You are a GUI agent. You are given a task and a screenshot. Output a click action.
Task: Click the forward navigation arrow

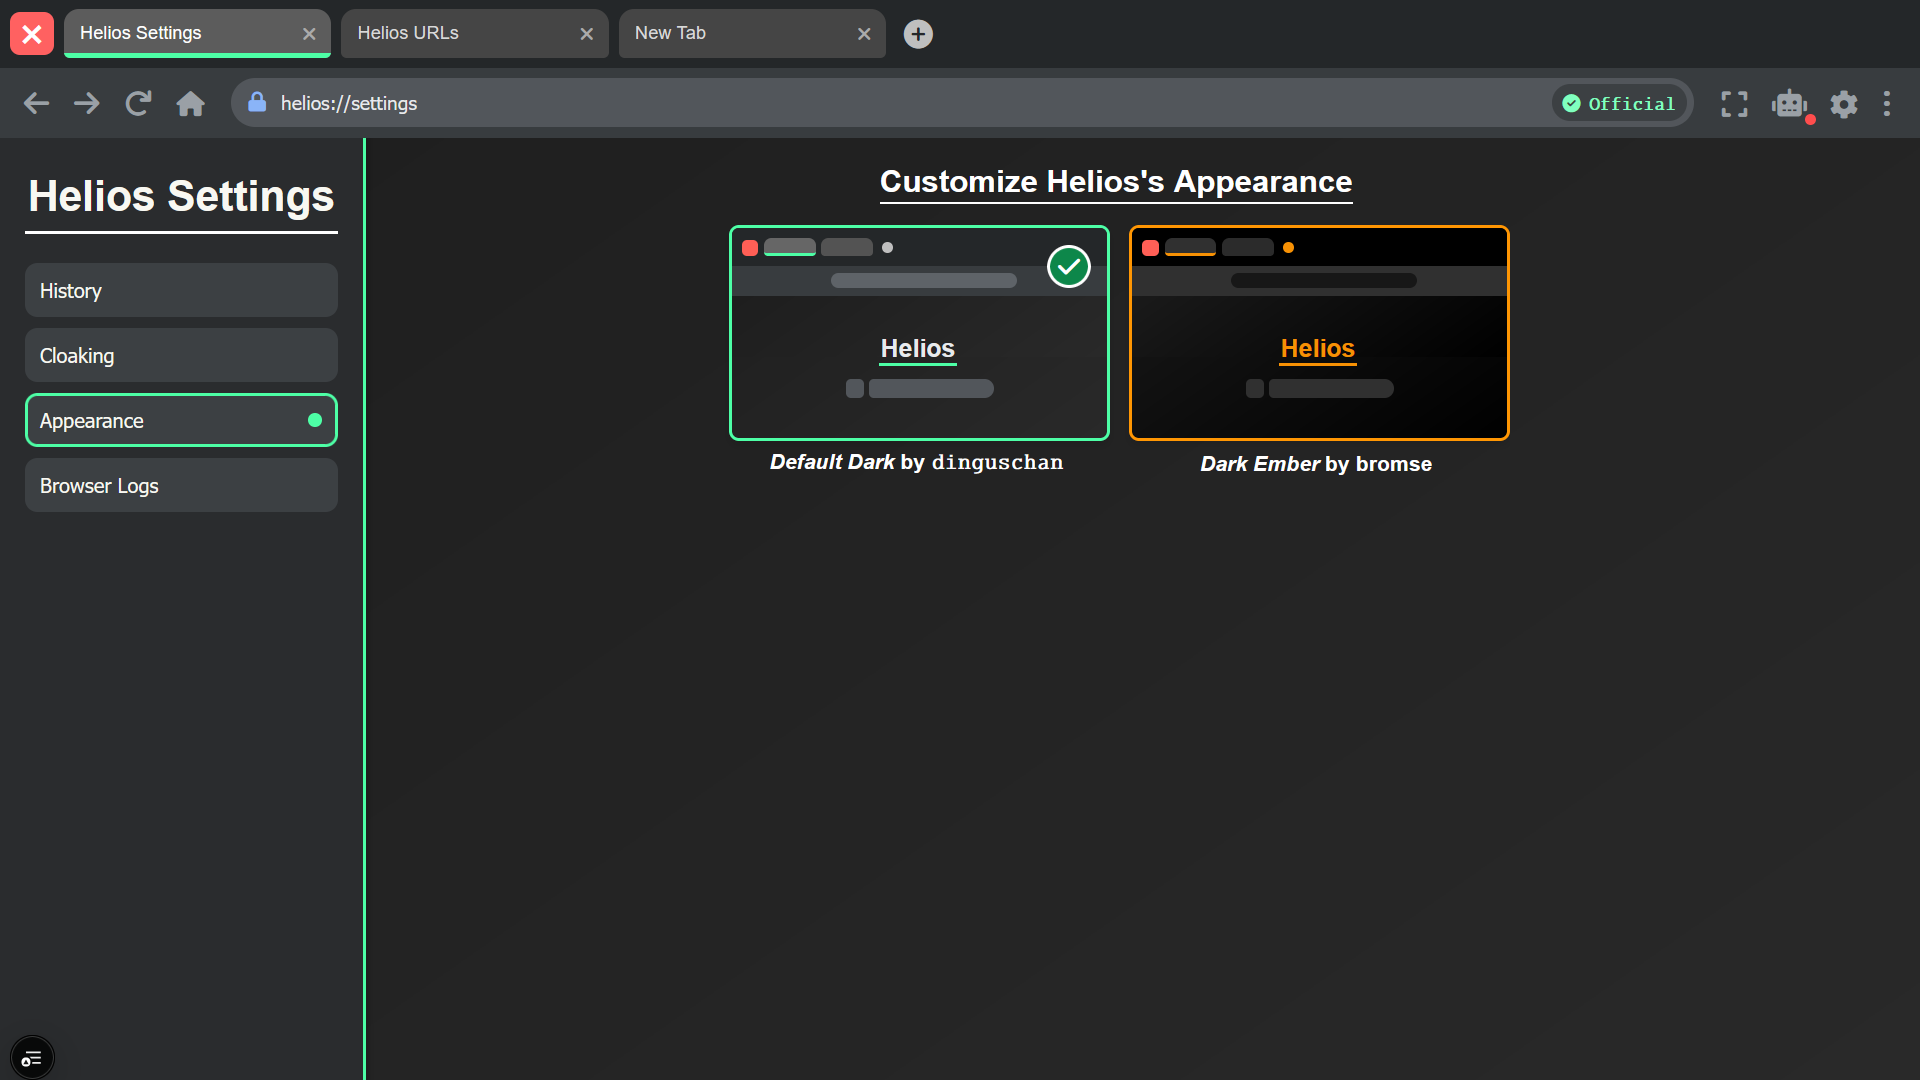coord(87,103)
